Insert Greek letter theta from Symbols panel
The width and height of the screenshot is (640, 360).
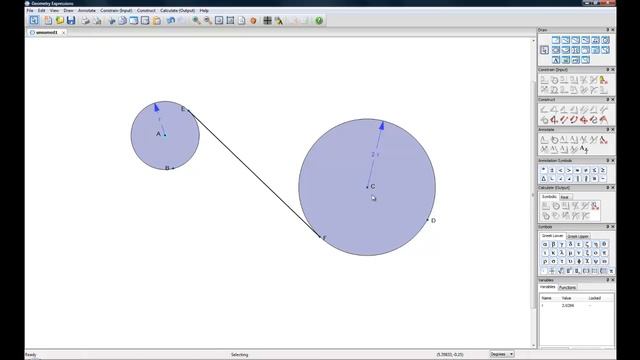point(604,244)
